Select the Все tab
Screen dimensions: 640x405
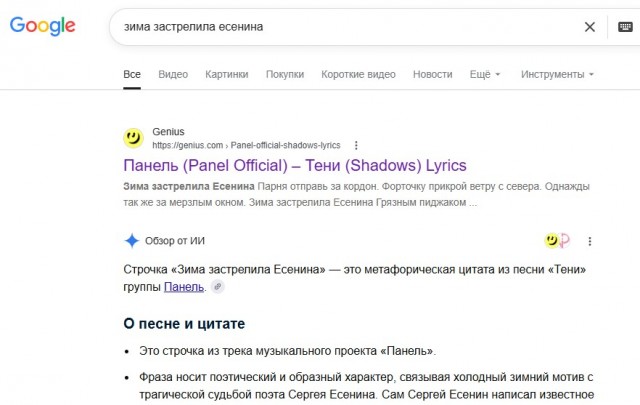(x=132, y=74)
